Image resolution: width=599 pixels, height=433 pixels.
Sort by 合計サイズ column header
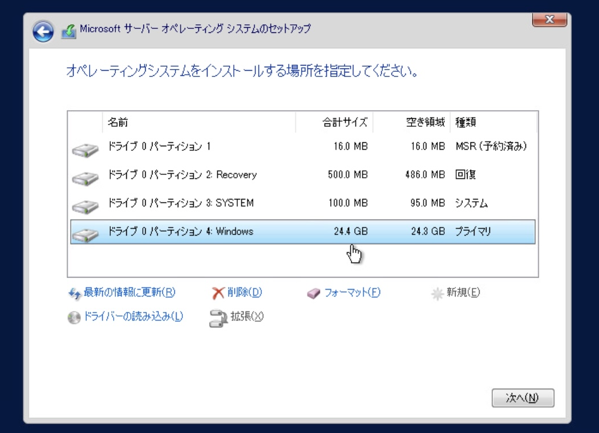pyautogui.click(x=334, y=122)
